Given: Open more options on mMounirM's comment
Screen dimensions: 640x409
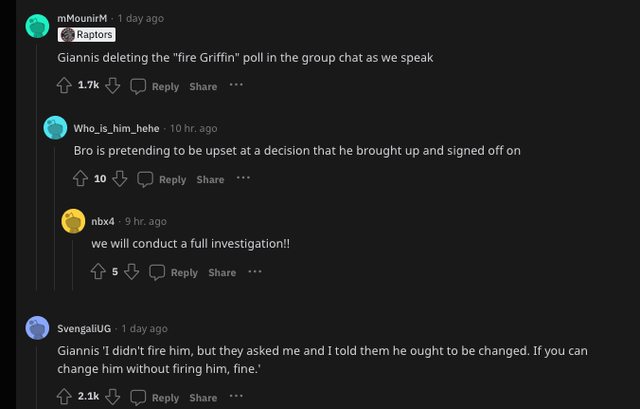Looking at the screenshot, I should [x=236, y=86].
